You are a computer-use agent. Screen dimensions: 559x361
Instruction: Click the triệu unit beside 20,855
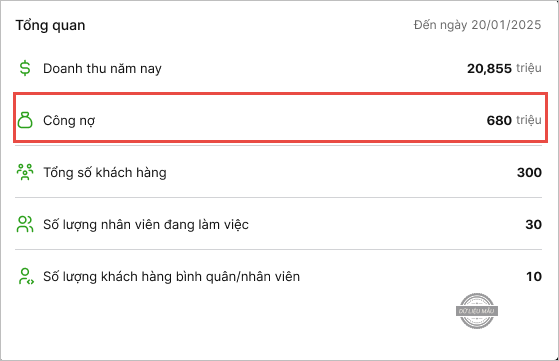point(529,68)
